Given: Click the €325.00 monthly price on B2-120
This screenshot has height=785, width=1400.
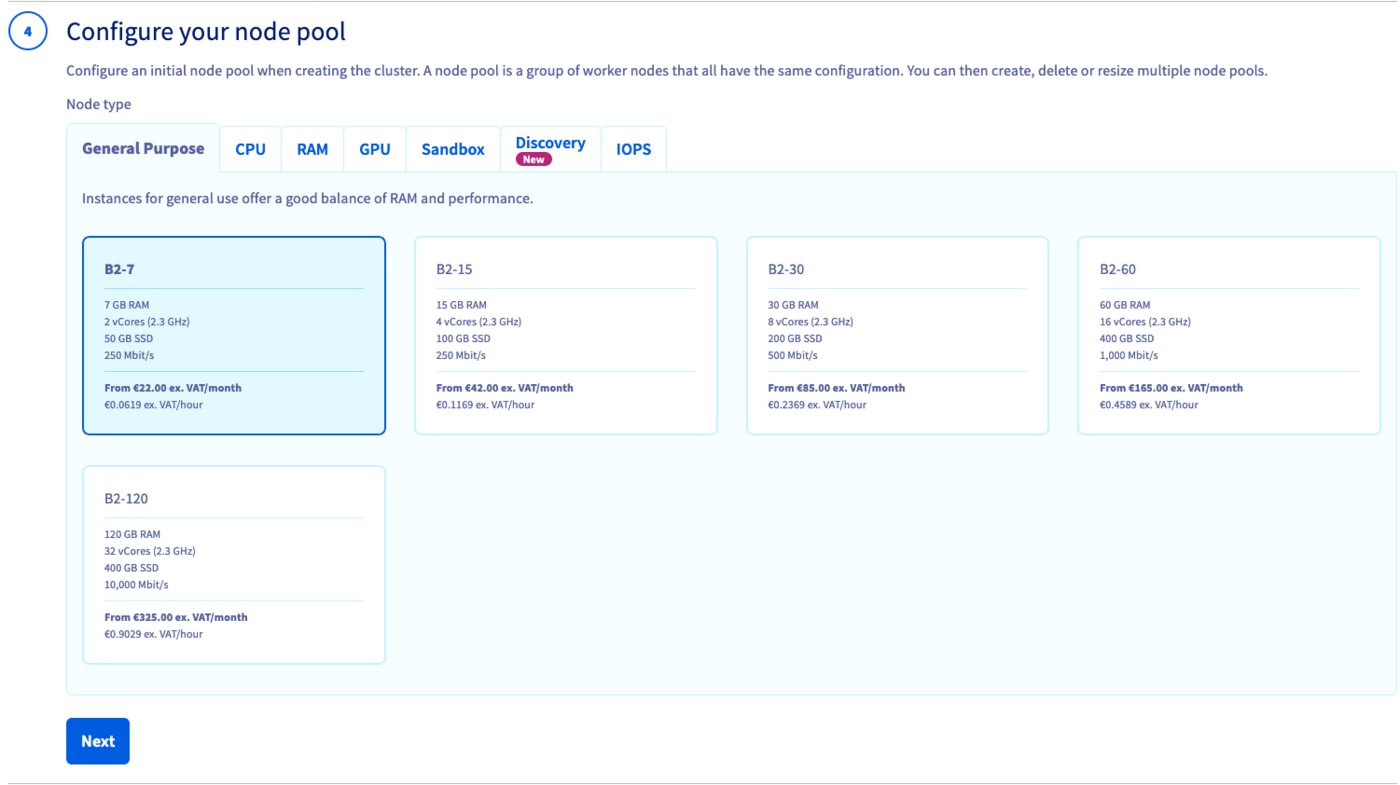Looking at the screenshot, I should click(176, 617).
